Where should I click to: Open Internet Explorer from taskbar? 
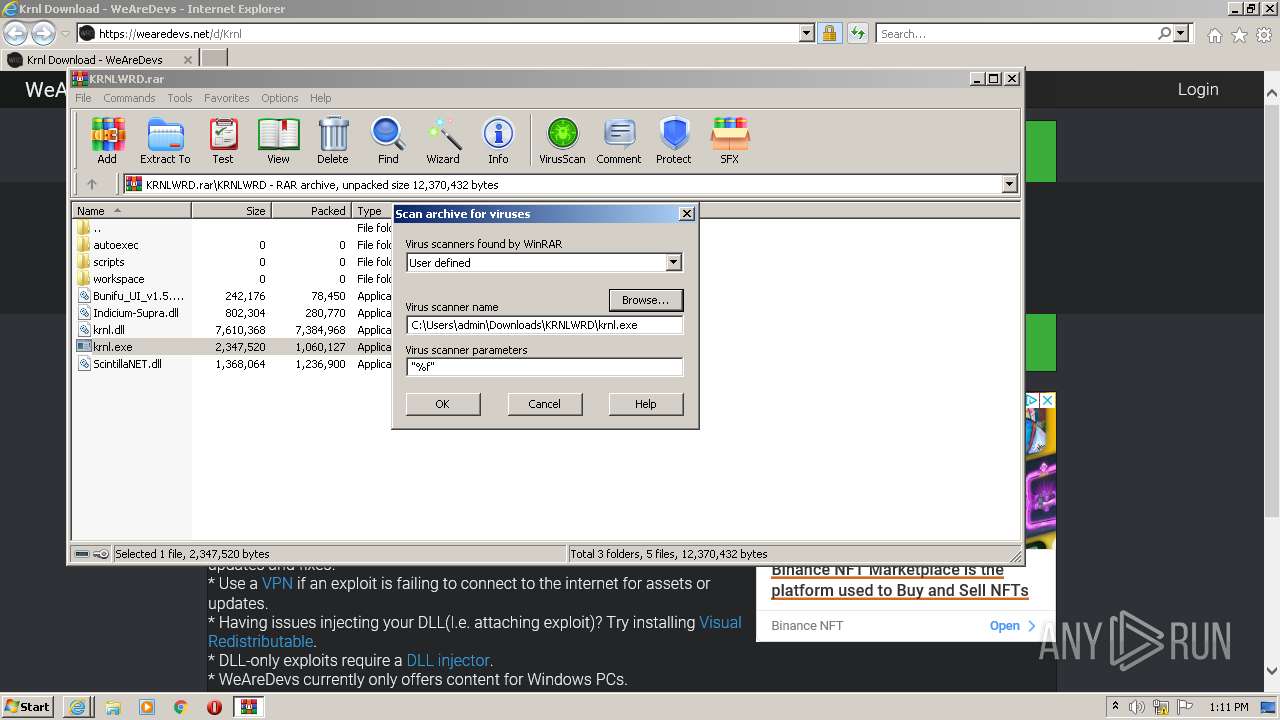77,706
